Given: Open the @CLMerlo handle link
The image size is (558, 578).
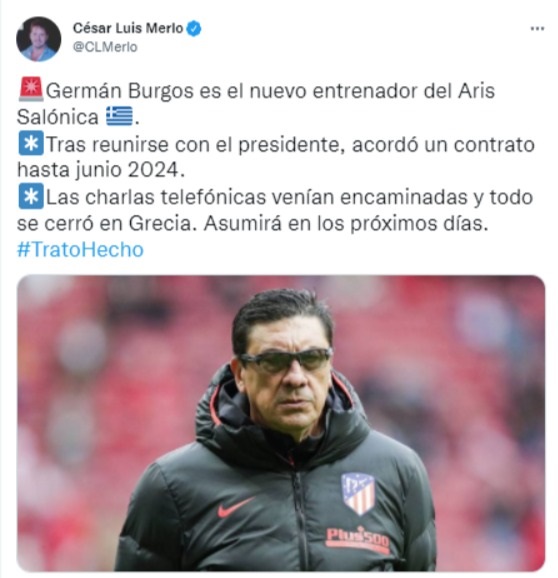Looking at the screenshot, I should (105, 47).
